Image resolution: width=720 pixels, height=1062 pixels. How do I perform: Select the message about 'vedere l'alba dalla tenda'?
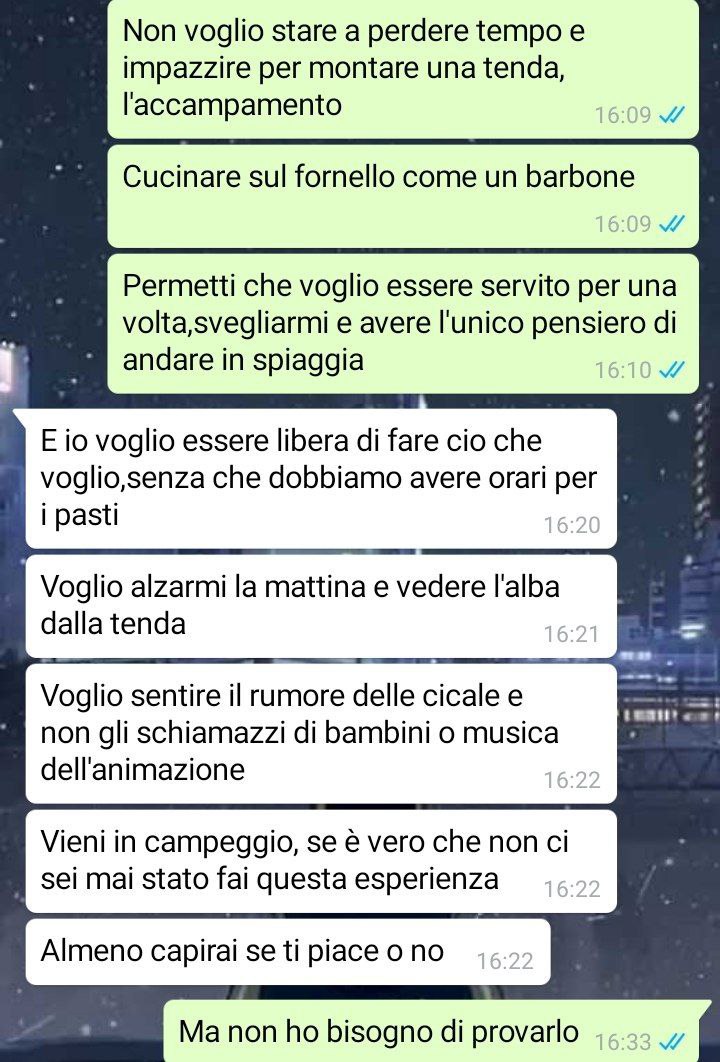(x=321, y=606)
